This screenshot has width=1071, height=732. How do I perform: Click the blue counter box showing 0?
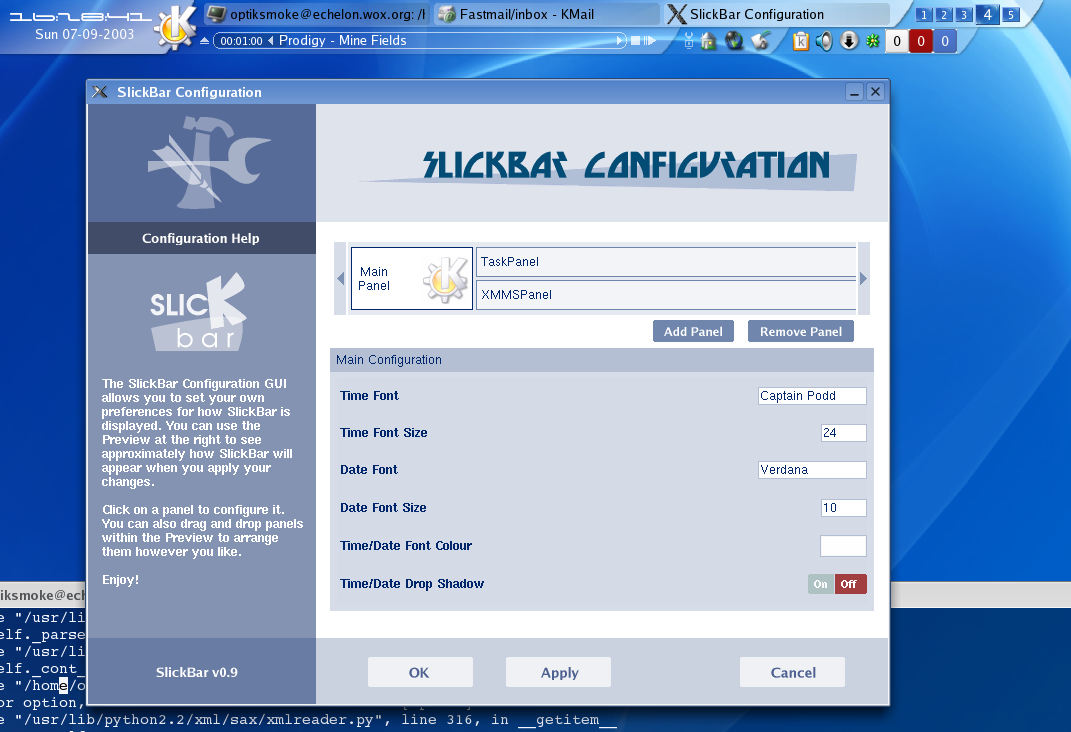[945, 41]
